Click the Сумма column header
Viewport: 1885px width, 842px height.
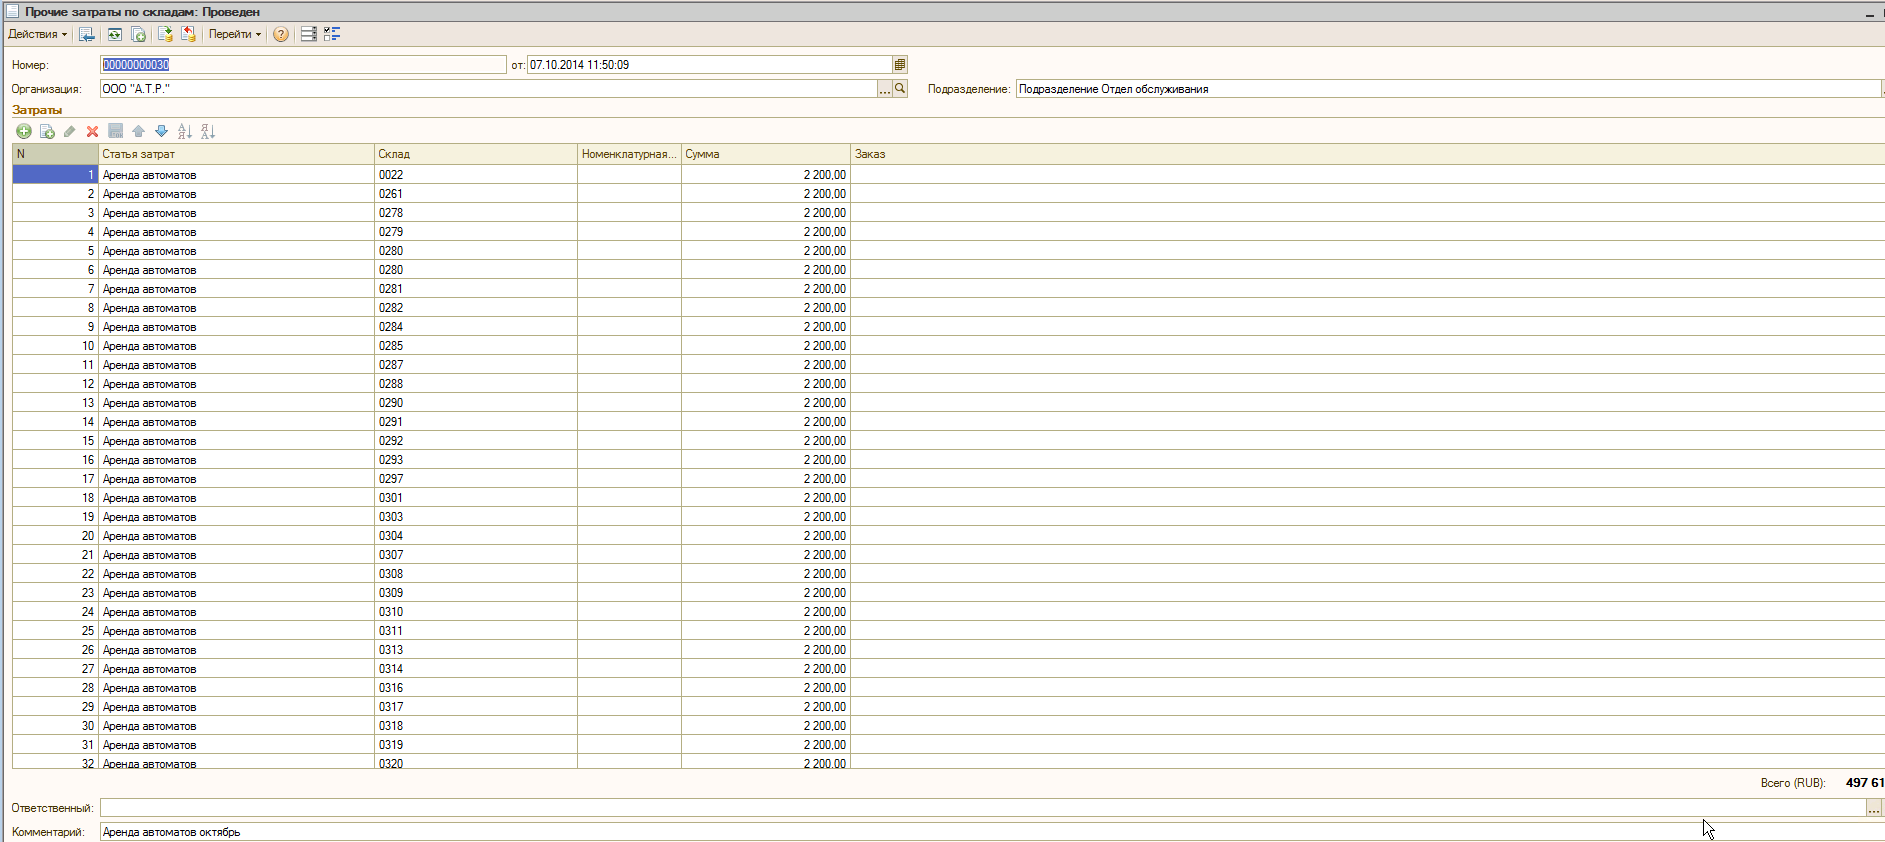(x=765, y=154)
